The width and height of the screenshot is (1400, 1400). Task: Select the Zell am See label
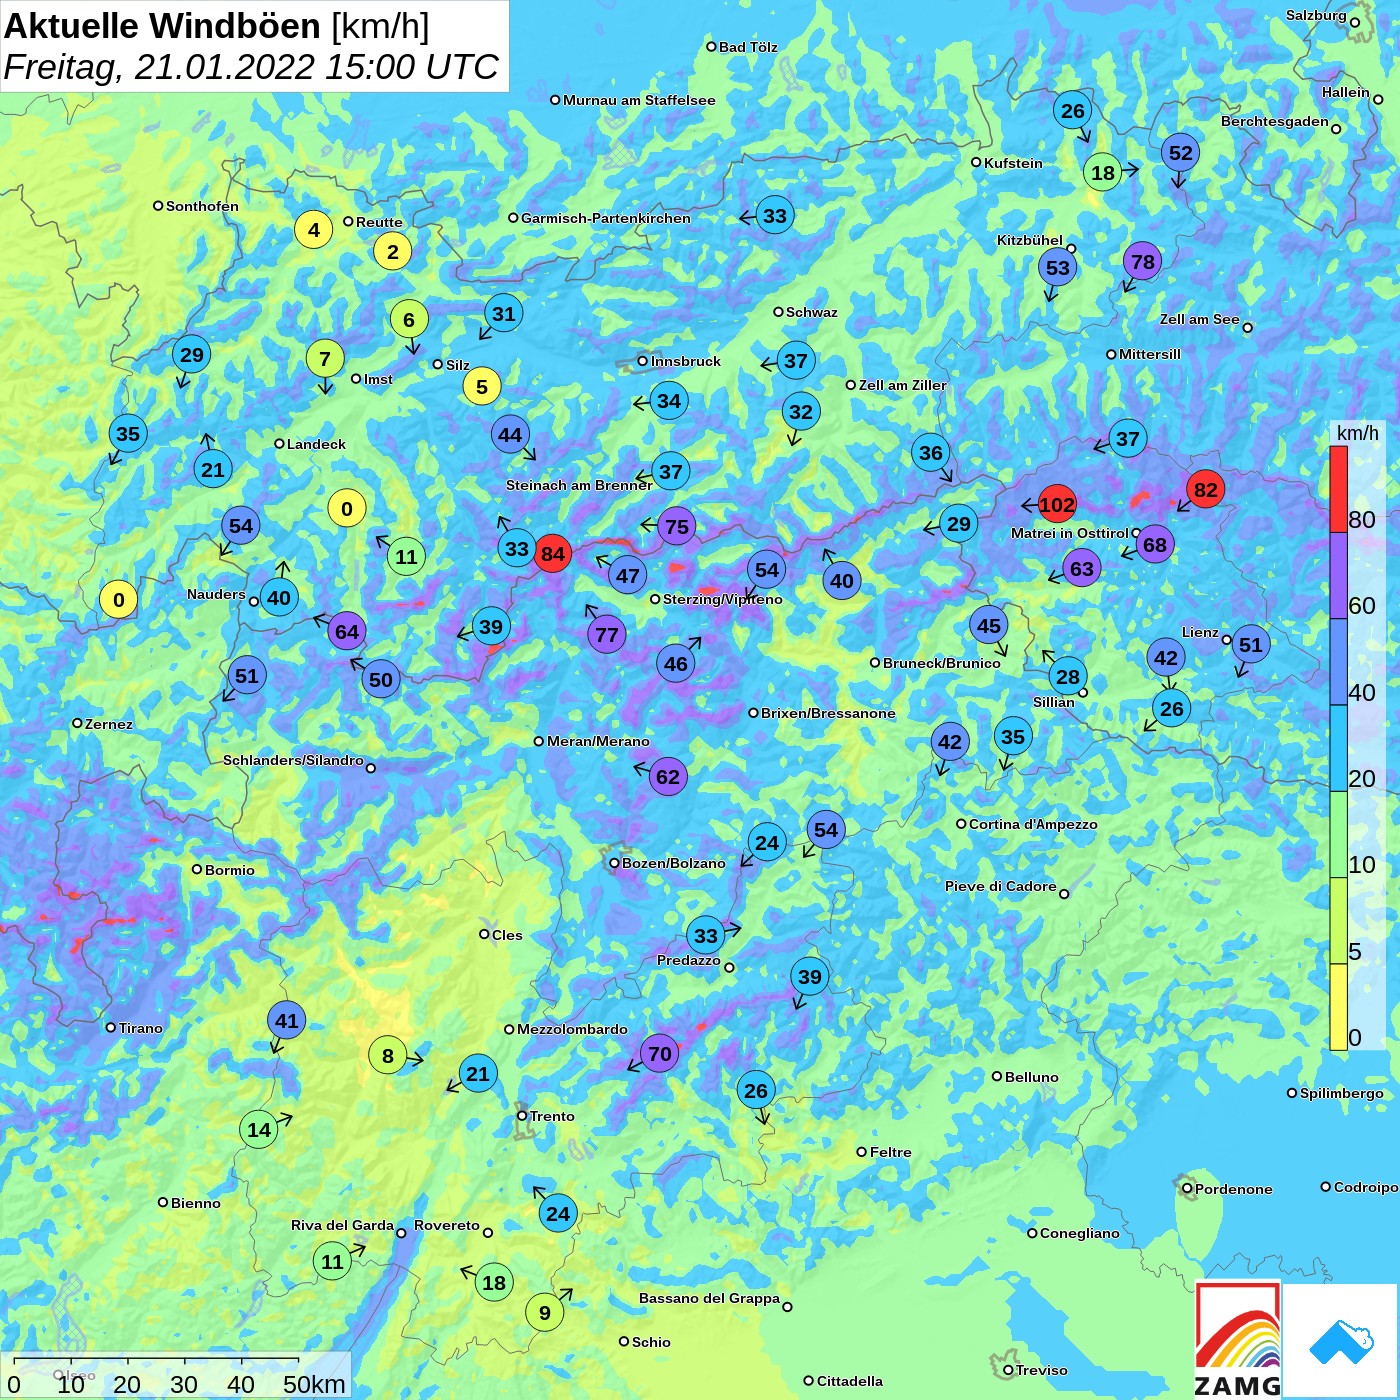pos(1199,319)
